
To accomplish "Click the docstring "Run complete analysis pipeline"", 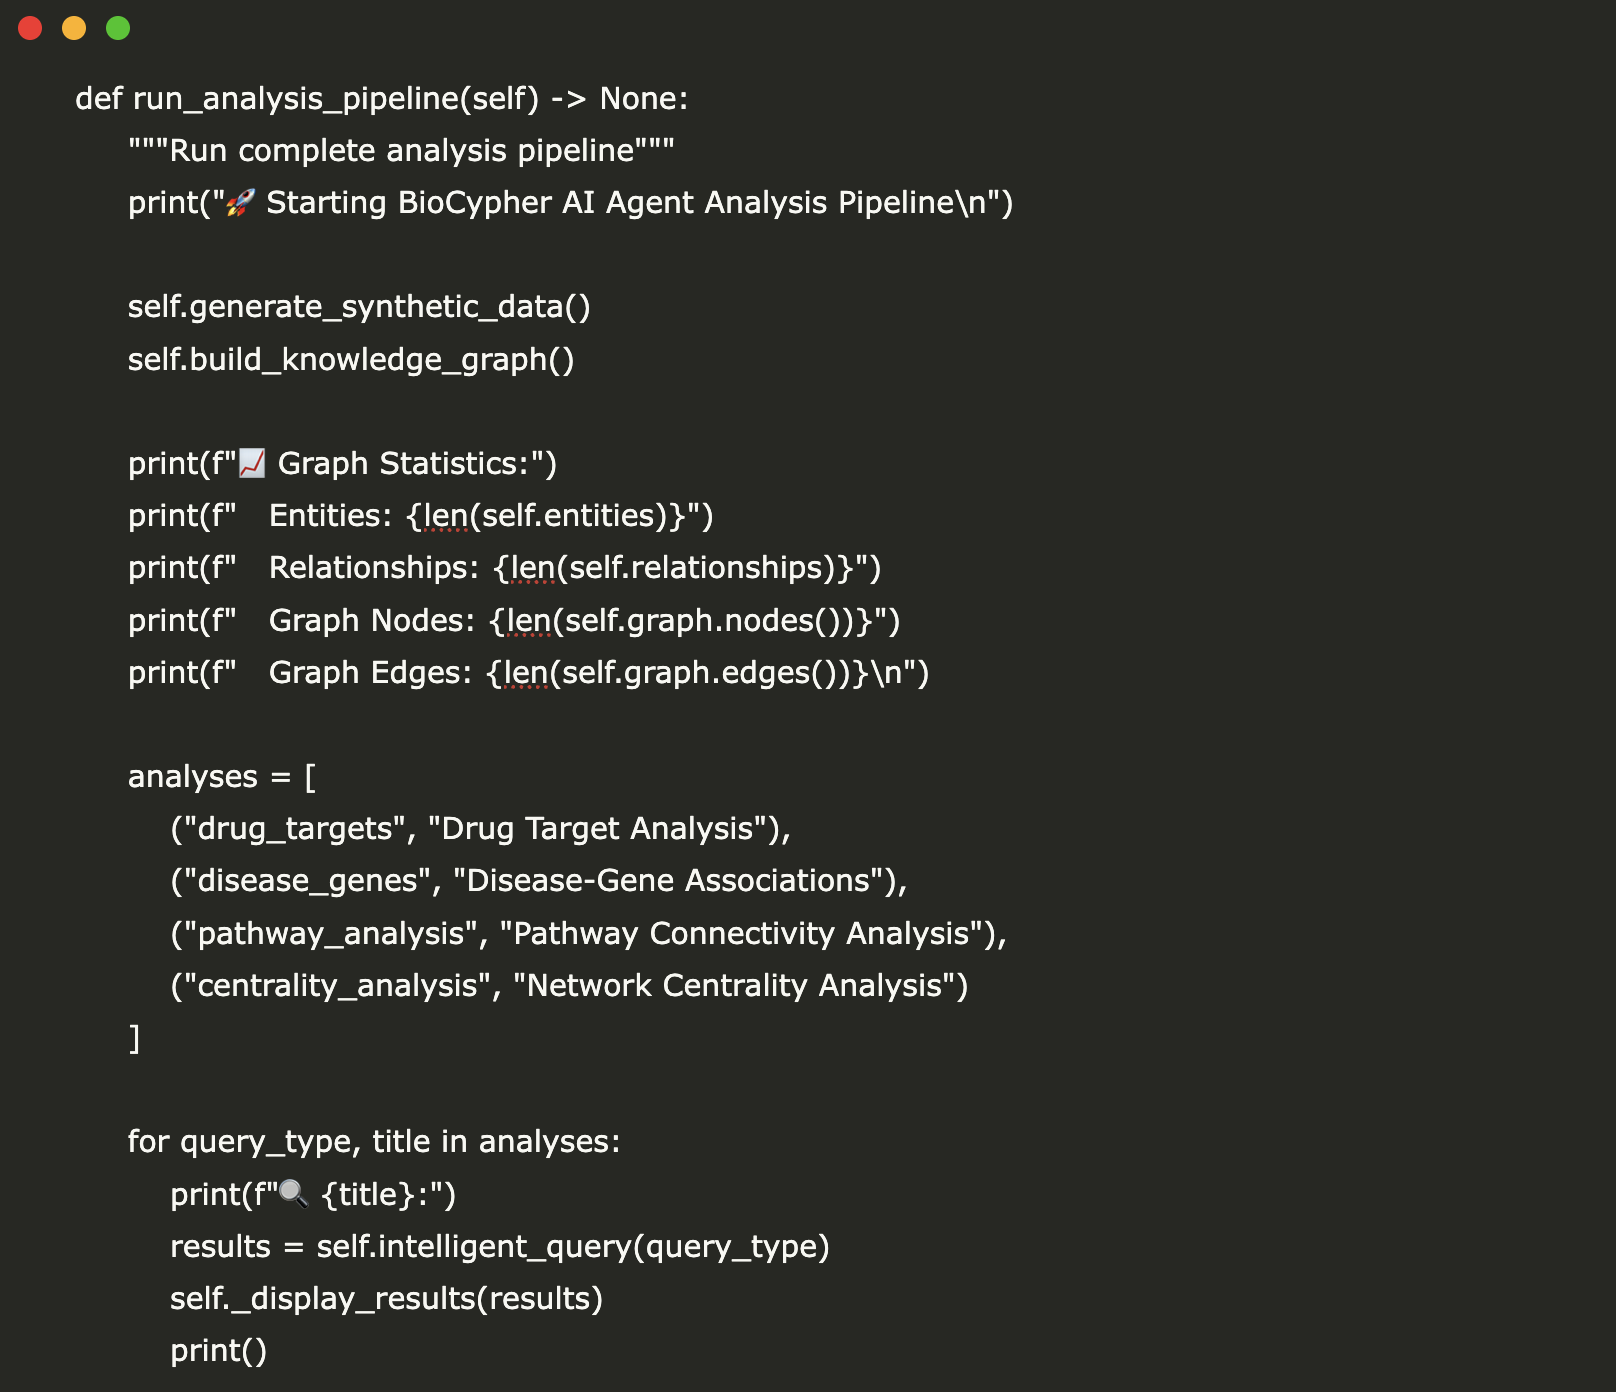I will click(401, 151).
